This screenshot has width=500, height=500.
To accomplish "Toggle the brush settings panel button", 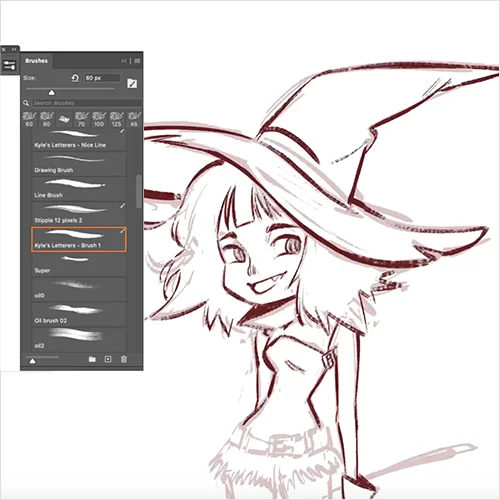I will click(132, 83).
